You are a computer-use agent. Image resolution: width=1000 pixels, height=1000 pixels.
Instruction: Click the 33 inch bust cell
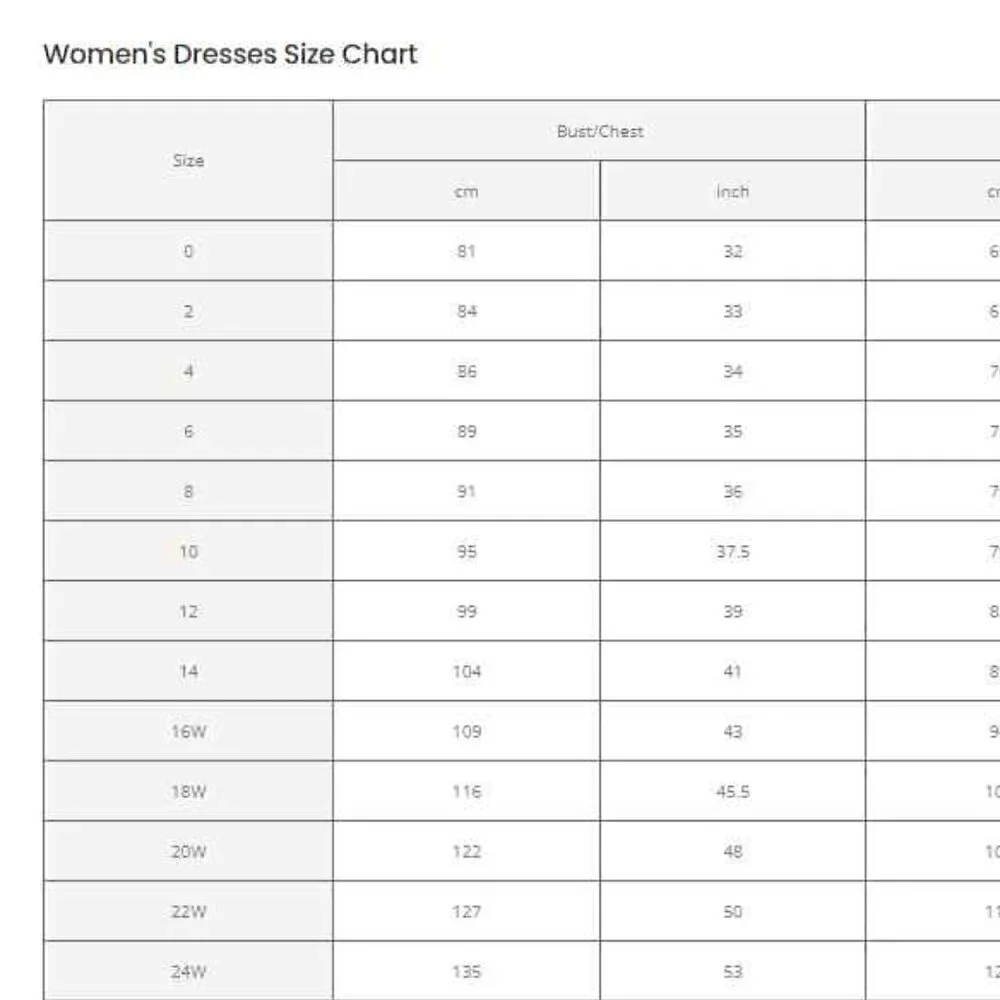click(733, 311)
